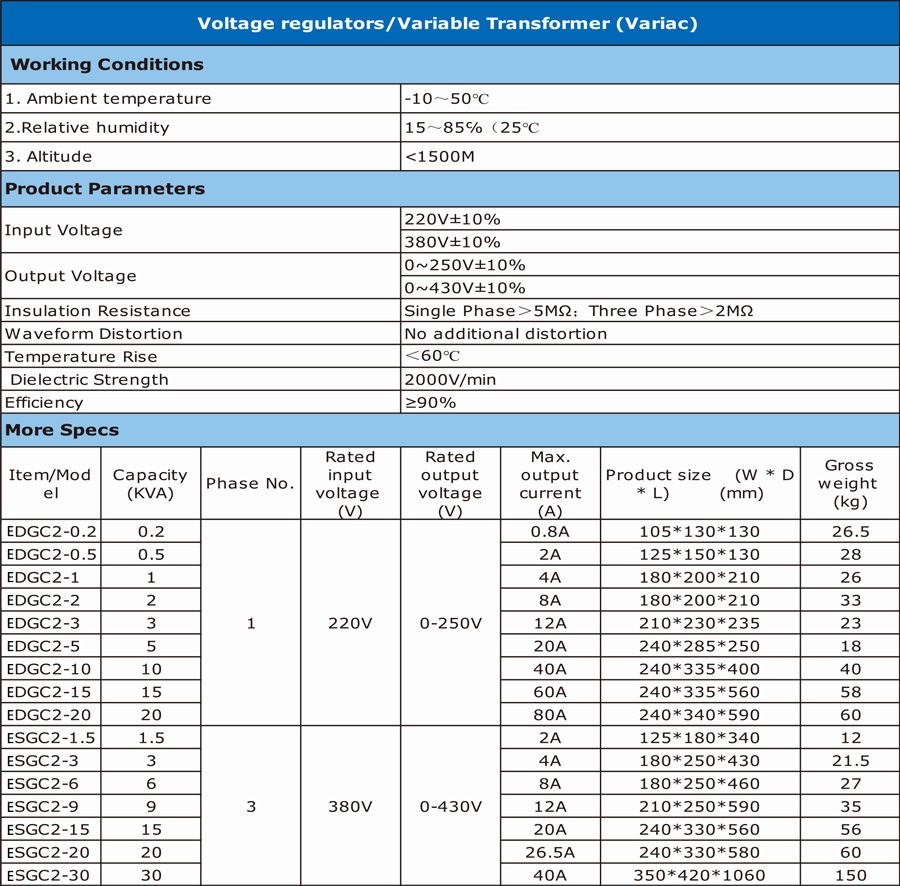
Task: Select the Capacity (KVA) column header
Action: [150, 484]
